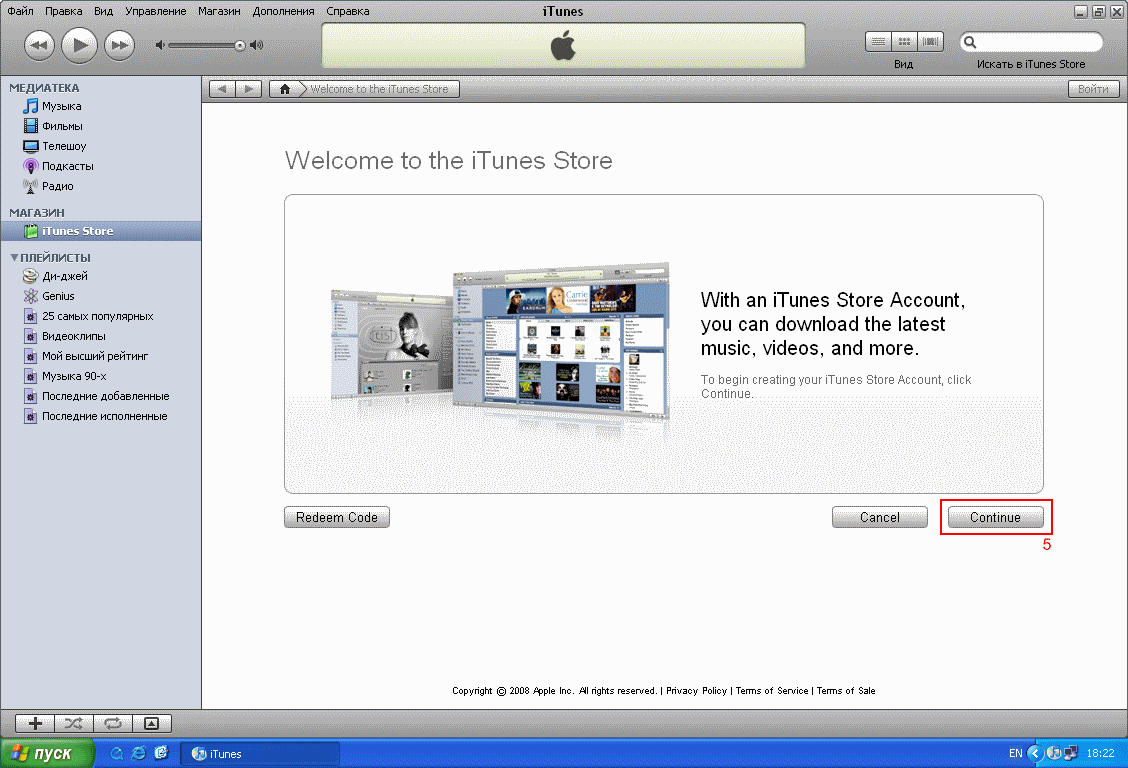
Task: Skip to the next track
Action: [120, 45]
